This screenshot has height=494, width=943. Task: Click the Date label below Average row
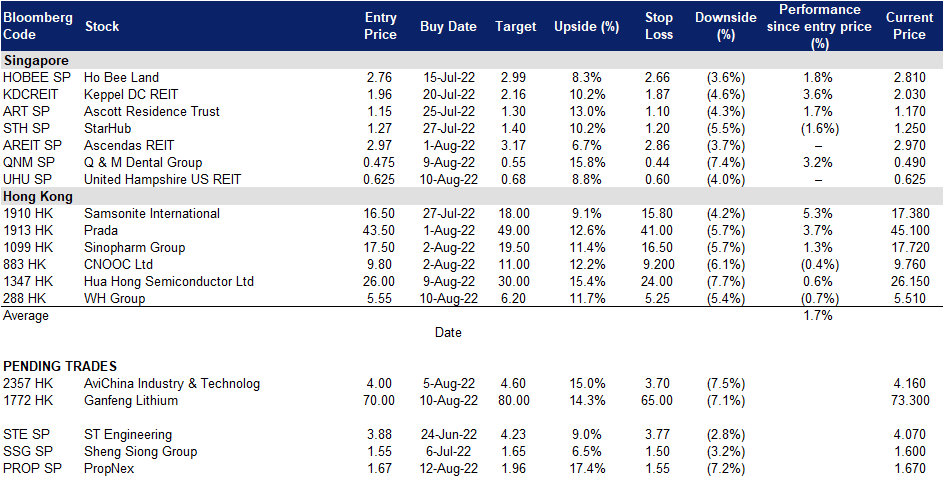[448, 333]
